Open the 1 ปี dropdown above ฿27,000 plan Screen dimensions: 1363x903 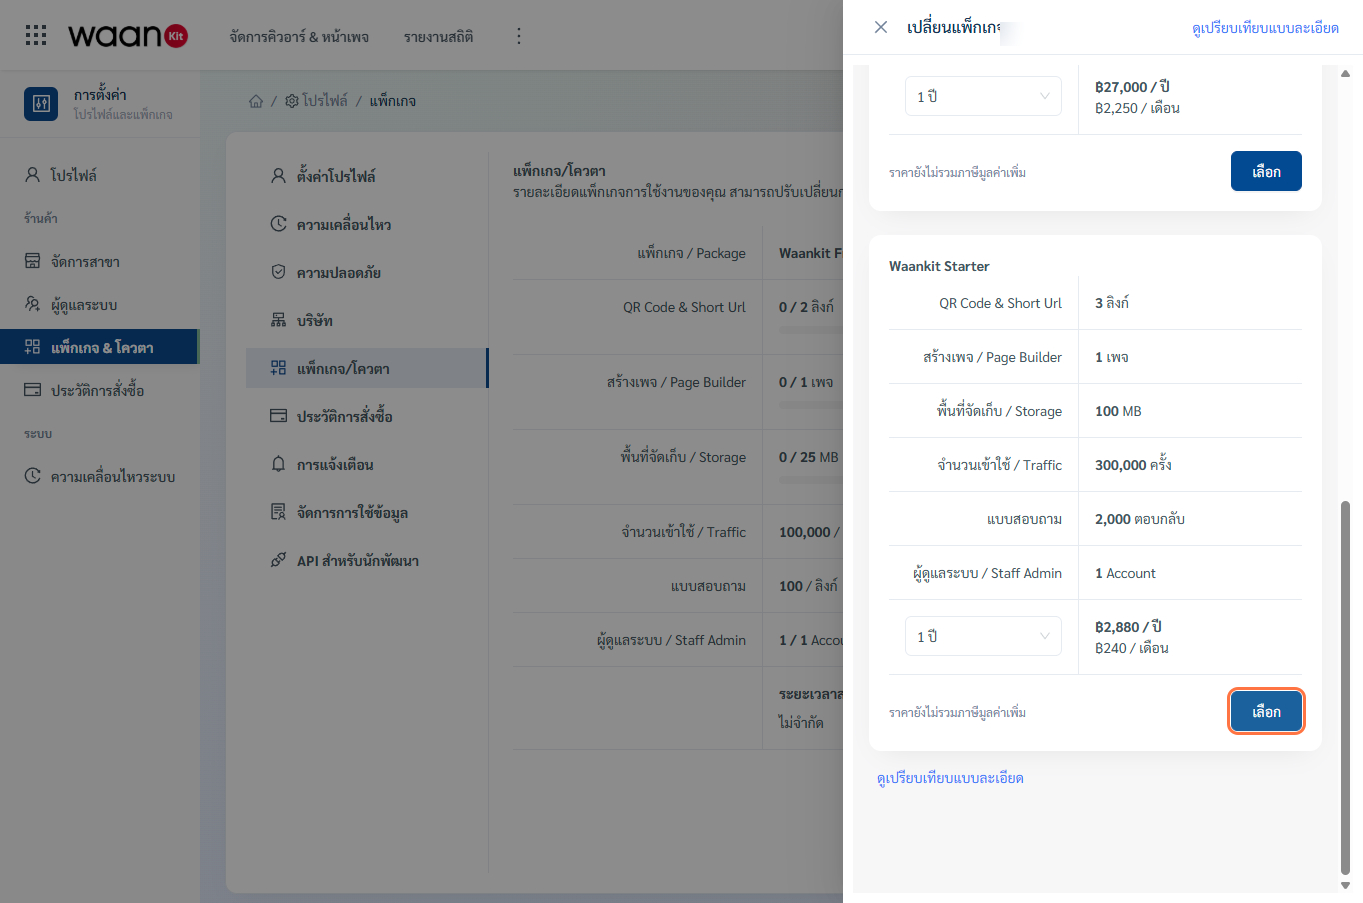point(983,96)
